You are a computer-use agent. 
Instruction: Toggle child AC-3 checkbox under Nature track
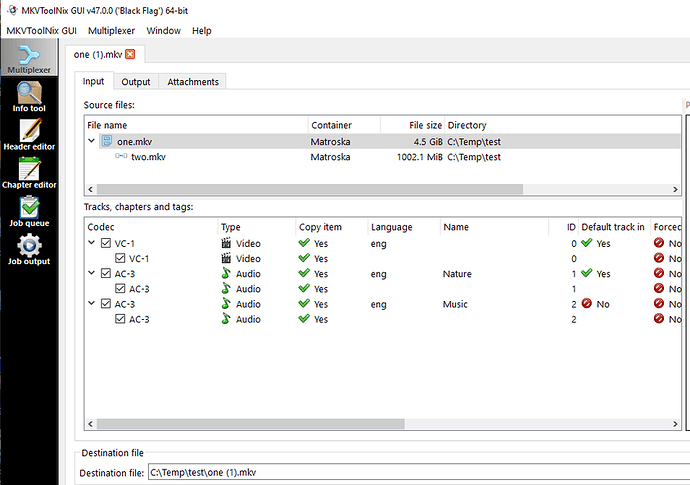pos(120,288)
